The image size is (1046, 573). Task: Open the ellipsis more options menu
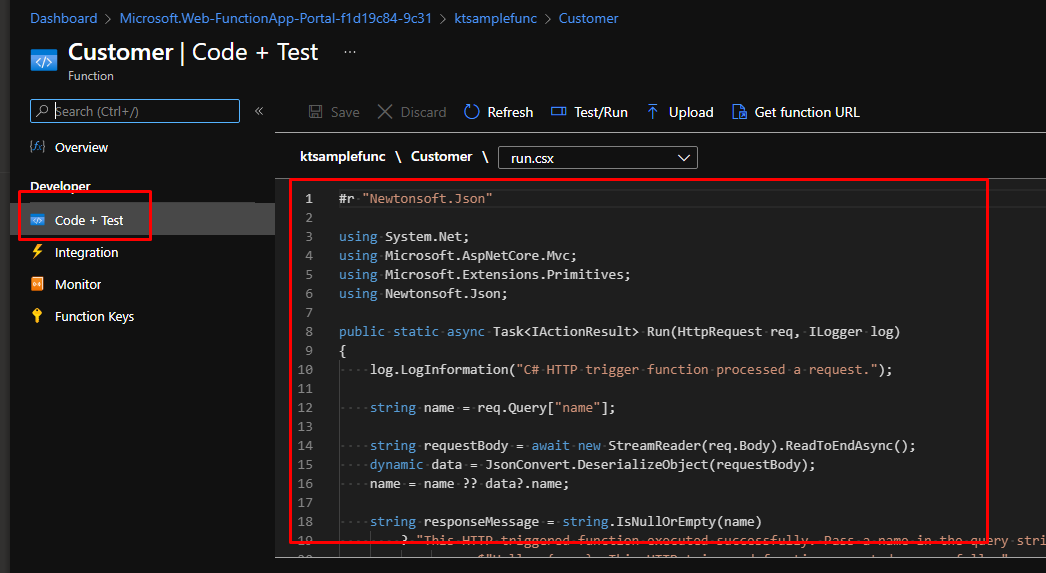click(x=350, y=51)
